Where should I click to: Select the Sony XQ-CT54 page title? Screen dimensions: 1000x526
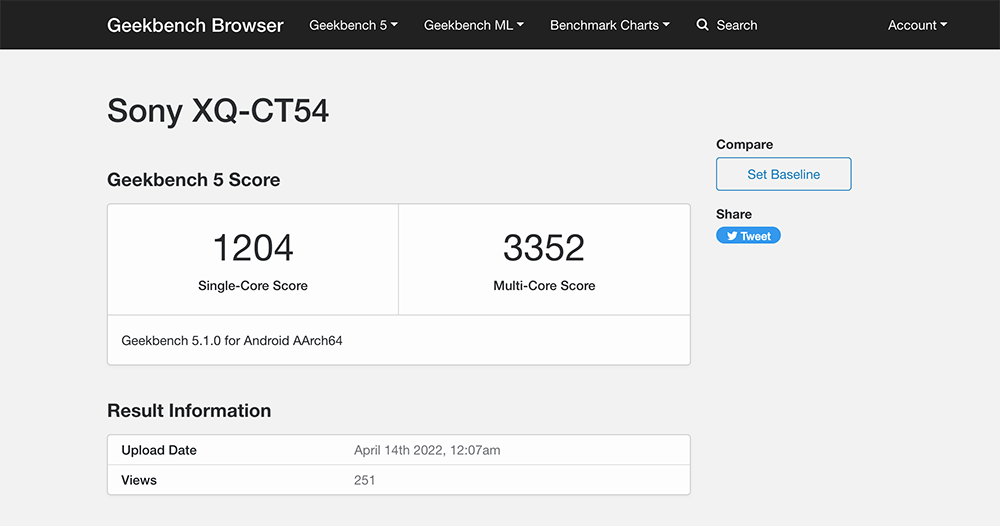click(x=218, y=110)
